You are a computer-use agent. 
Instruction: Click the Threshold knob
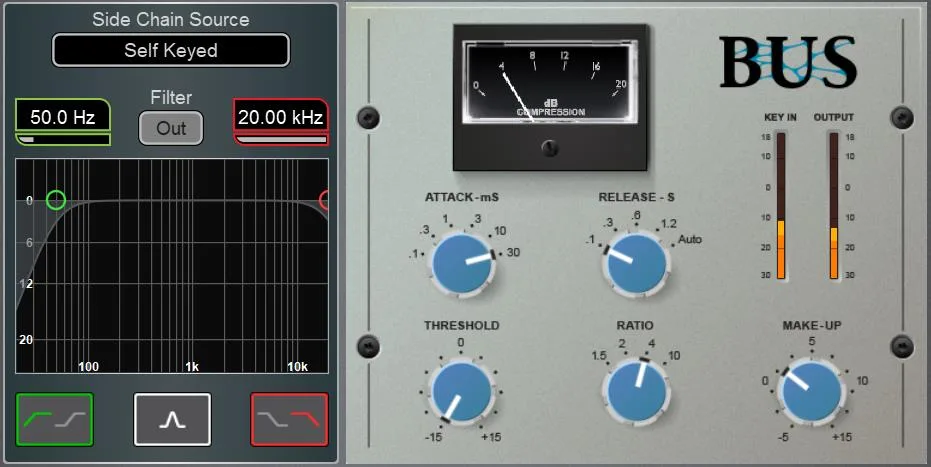tap(462, 392)
